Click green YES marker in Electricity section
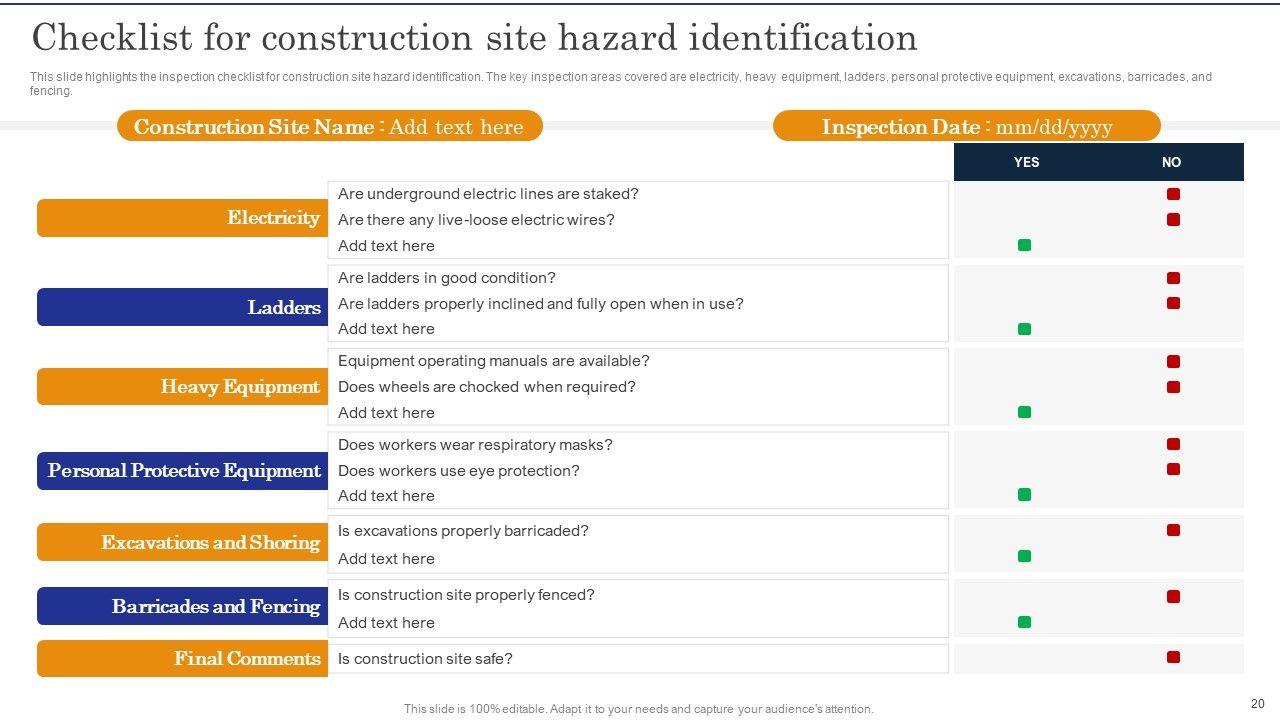The width and height of the screenshot is (1280, 720). pyautogui.click(x=1024, y=245)
